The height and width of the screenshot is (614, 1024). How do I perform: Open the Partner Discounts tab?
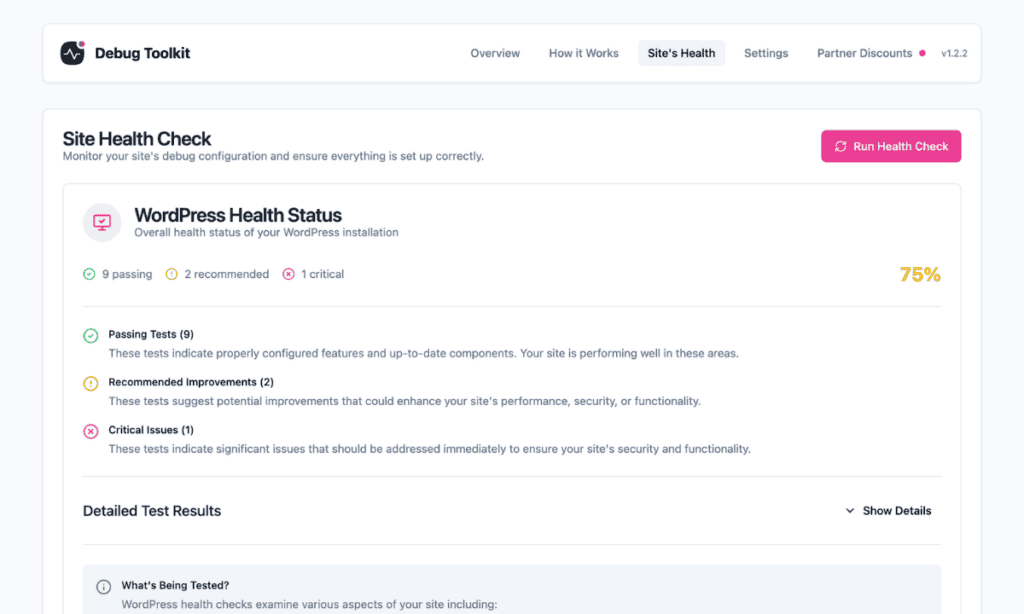(x=865, y=54)
